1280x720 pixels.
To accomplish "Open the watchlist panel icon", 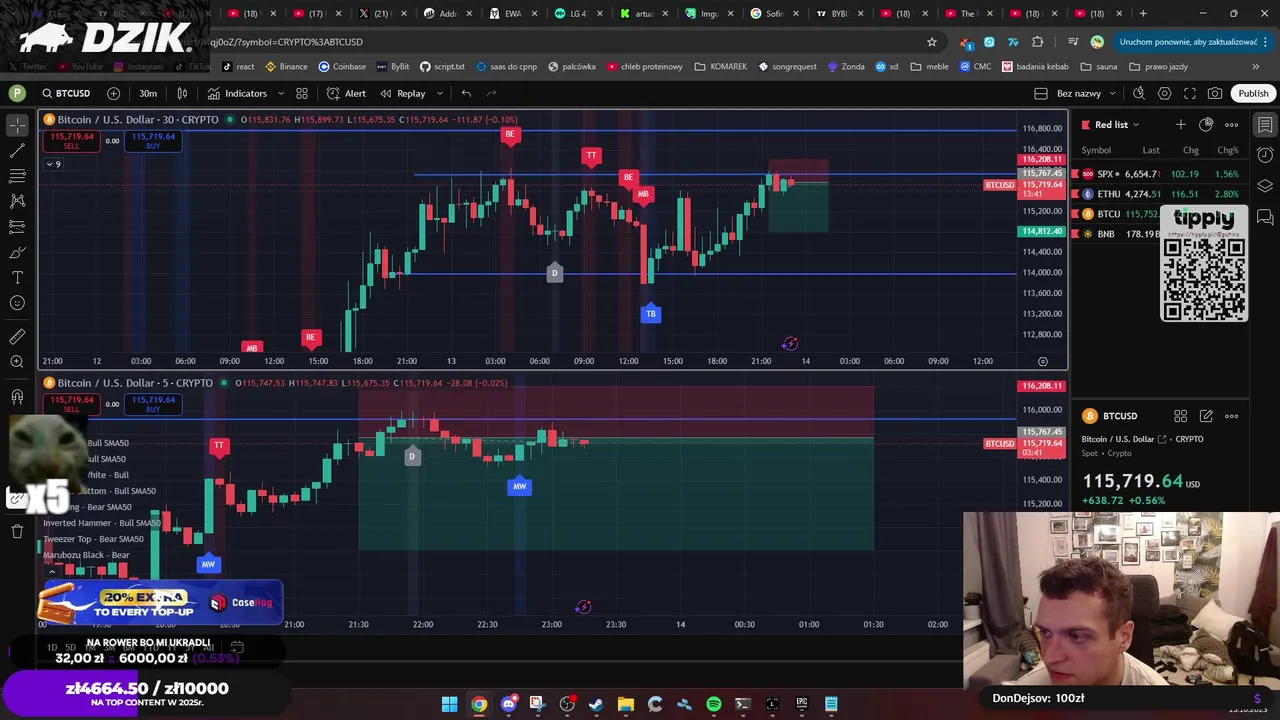I will (1265, 125).
